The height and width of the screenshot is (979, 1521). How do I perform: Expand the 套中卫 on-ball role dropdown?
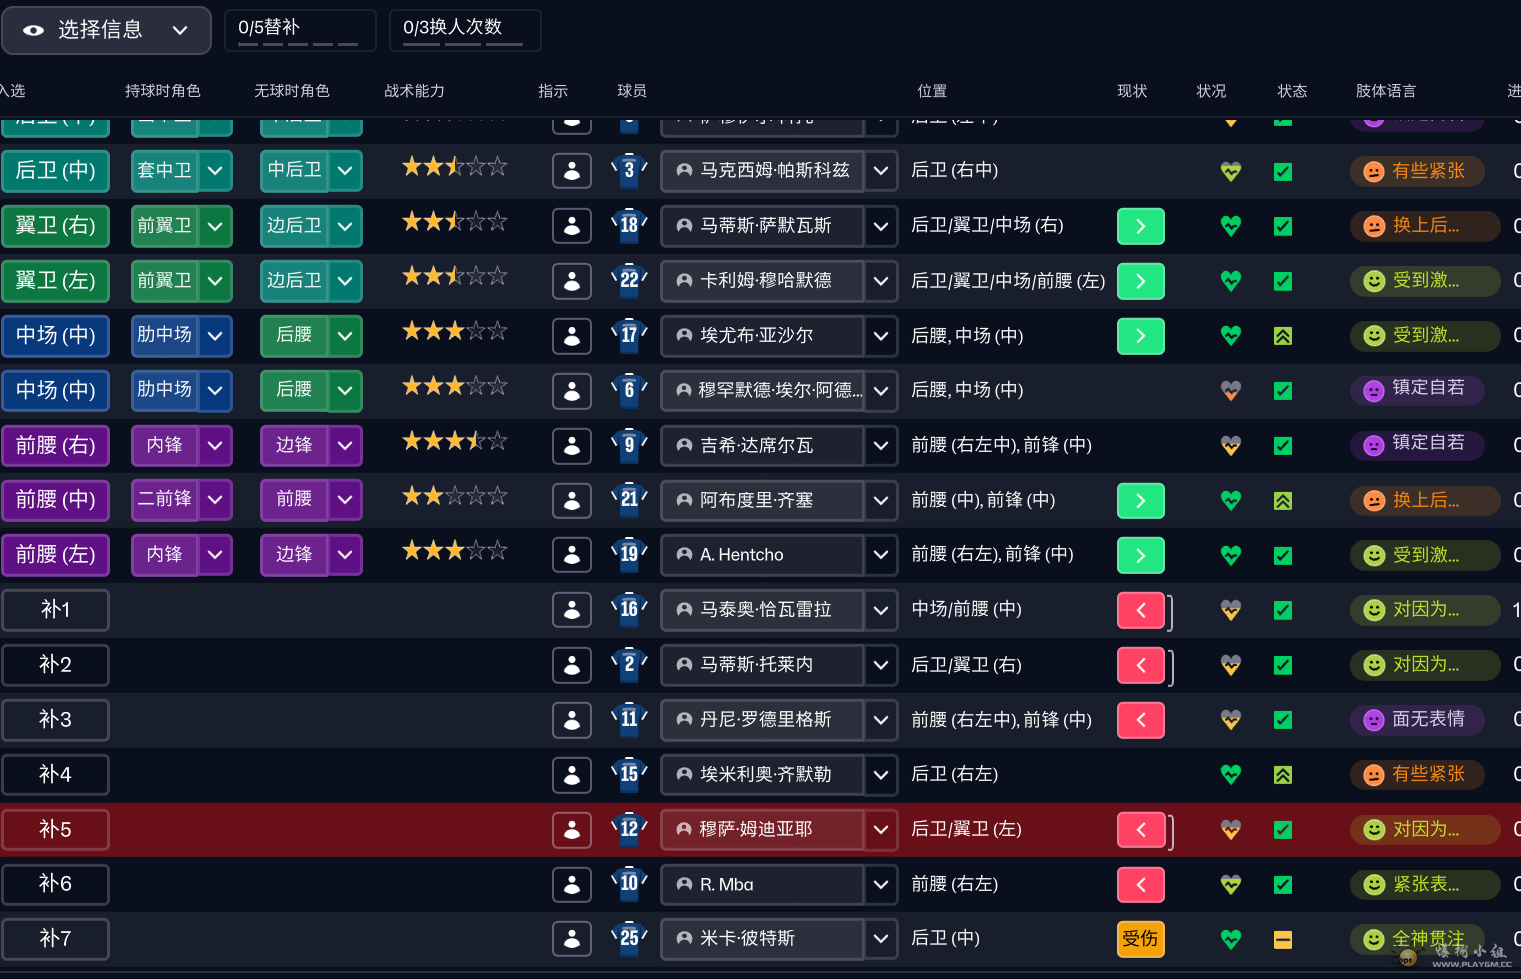click(215, 171)
